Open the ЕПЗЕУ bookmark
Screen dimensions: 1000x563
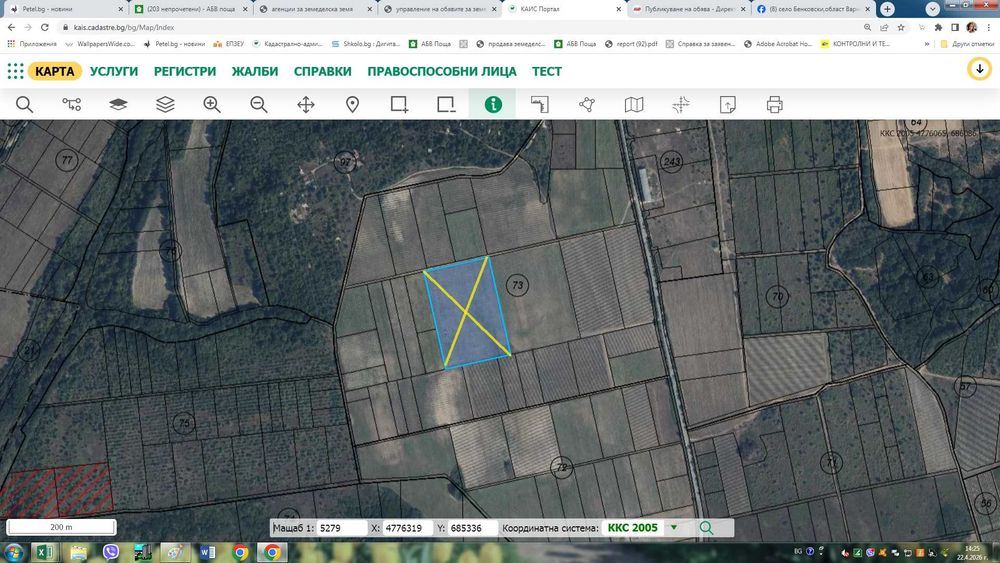pyautogui.click(x=229, y=44)
